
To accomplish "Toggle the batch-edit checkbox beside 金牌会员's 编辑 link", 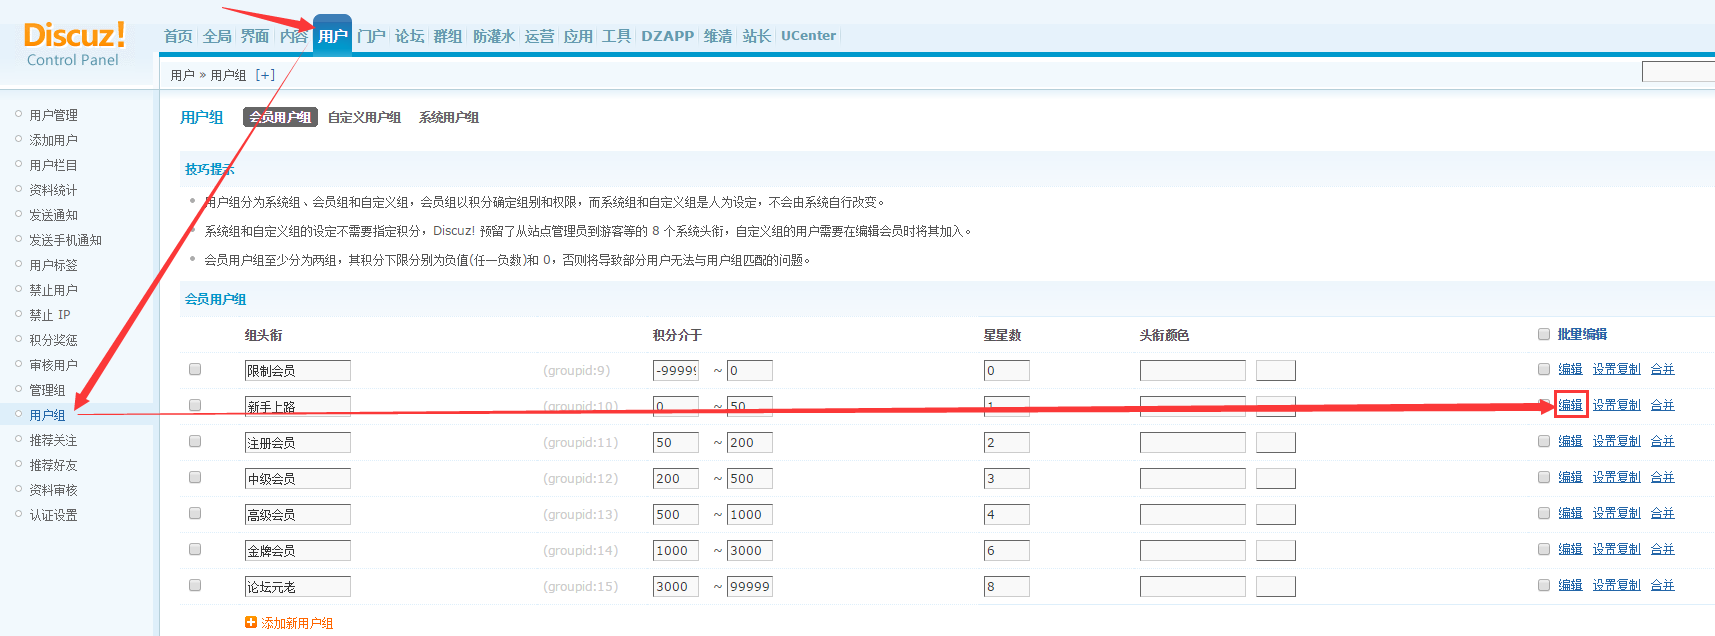I will (x=1544, y=549).
